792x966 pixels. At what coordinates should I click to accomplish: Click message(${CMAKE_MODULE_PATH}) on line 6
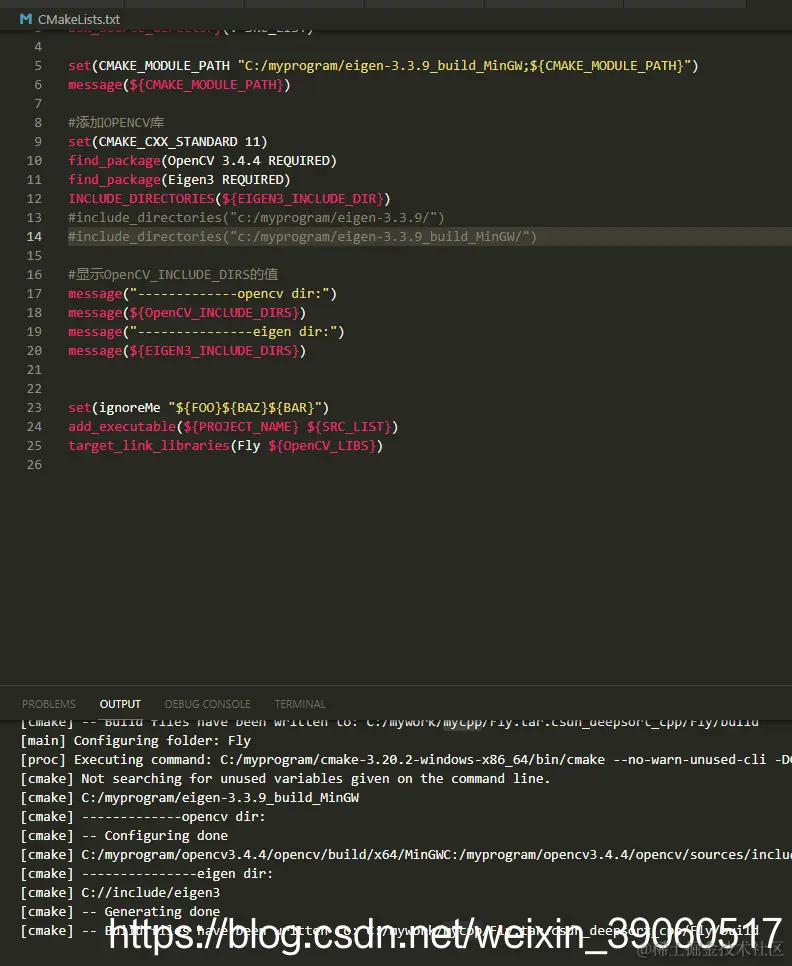click(179, 84)
